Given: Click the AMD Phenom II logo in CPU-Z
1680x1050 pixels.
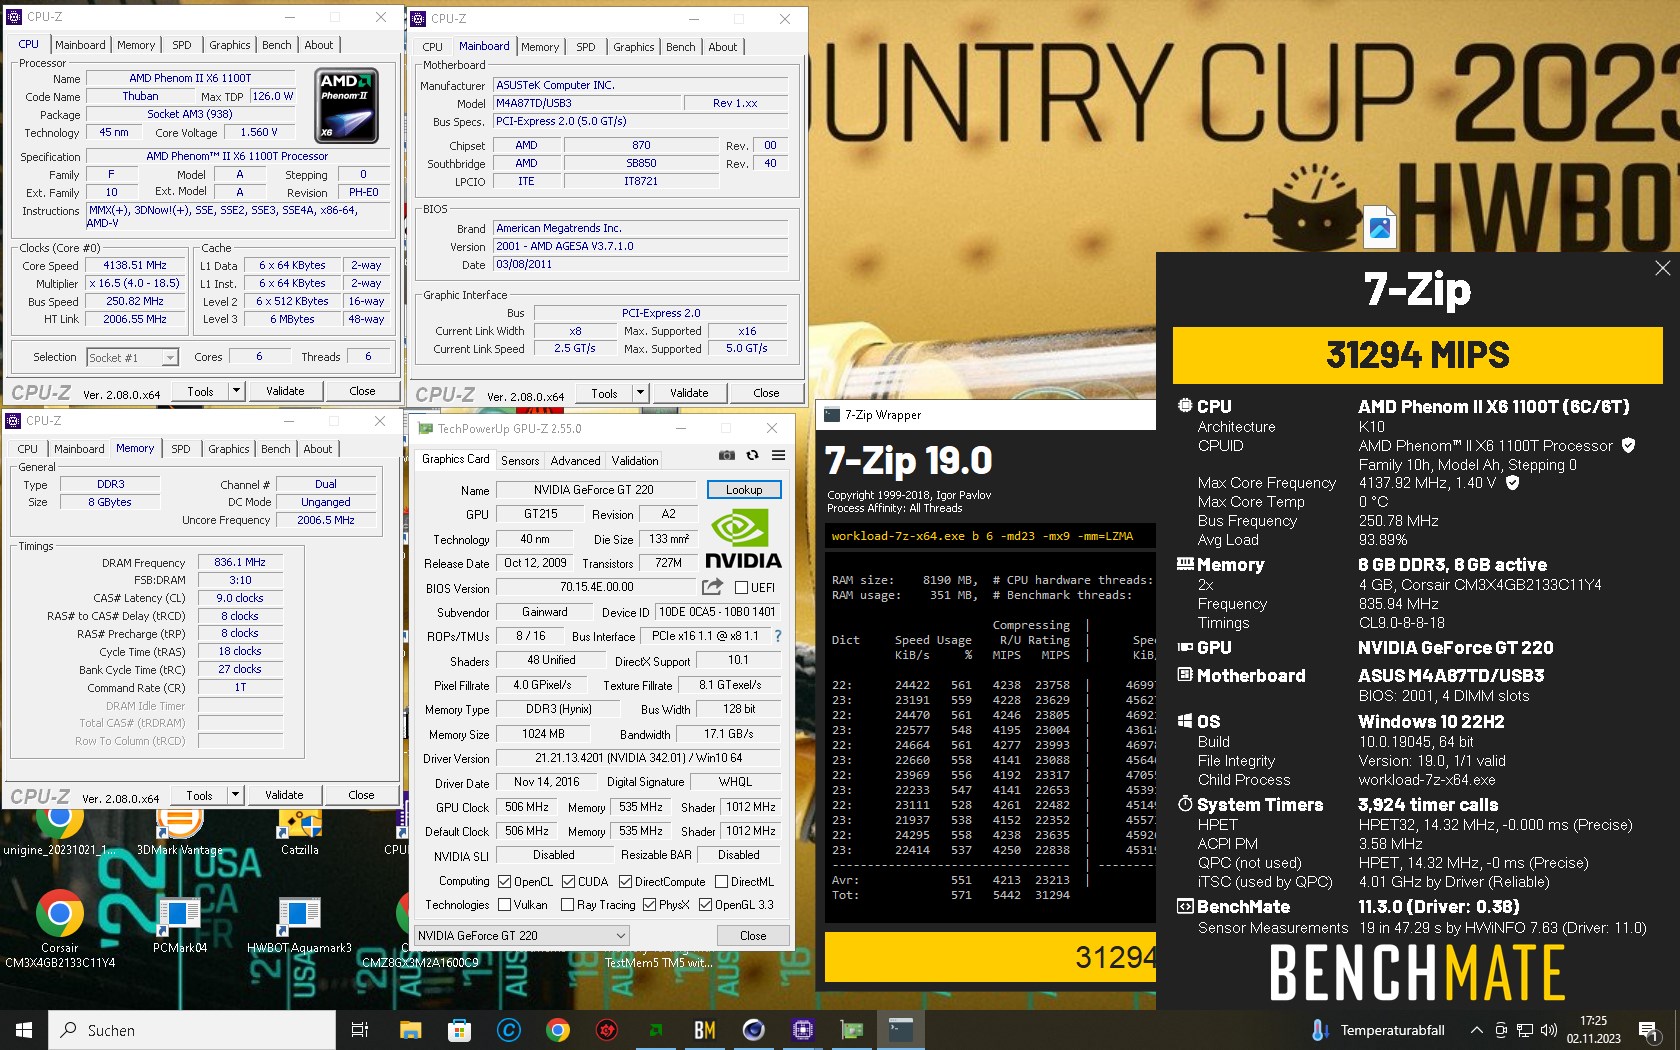Looking at the screenshot, I should 346,106.
